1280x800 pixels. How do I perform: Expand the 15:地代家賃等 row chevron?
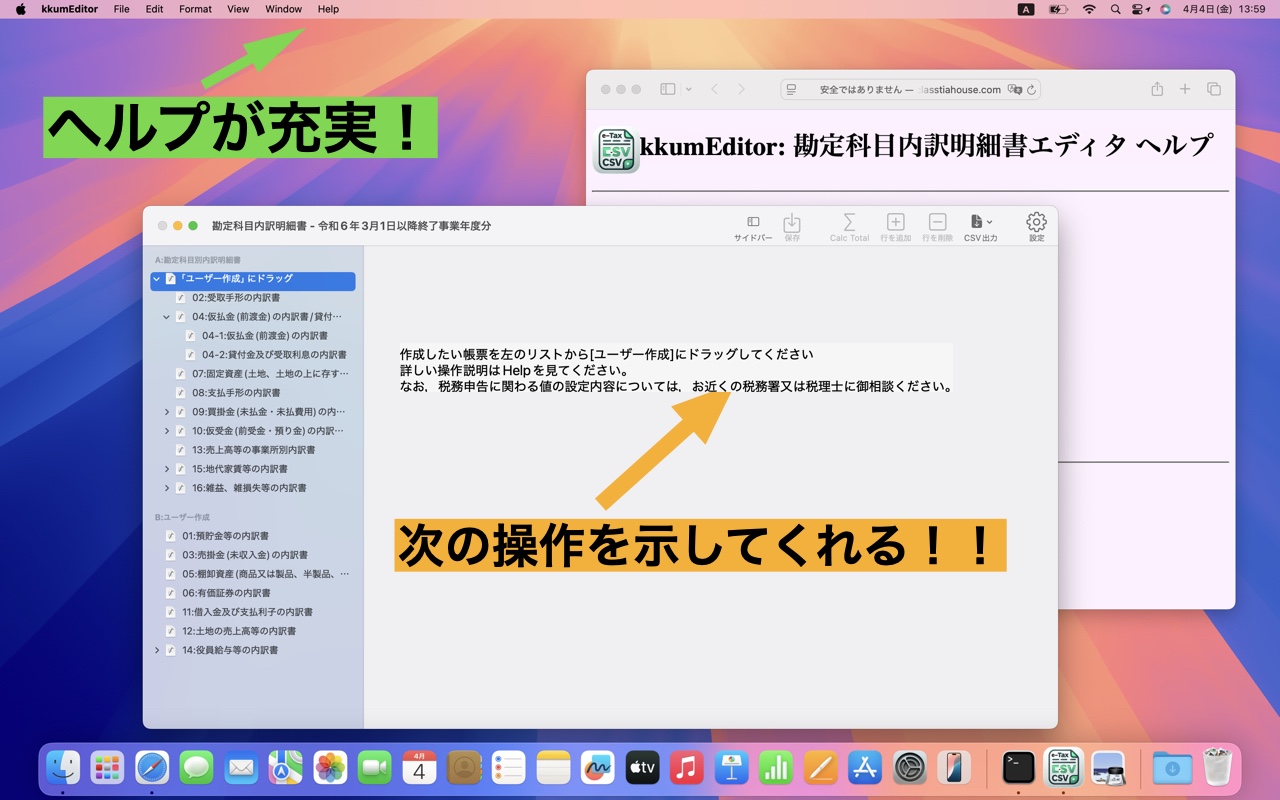tap(167, 469)
